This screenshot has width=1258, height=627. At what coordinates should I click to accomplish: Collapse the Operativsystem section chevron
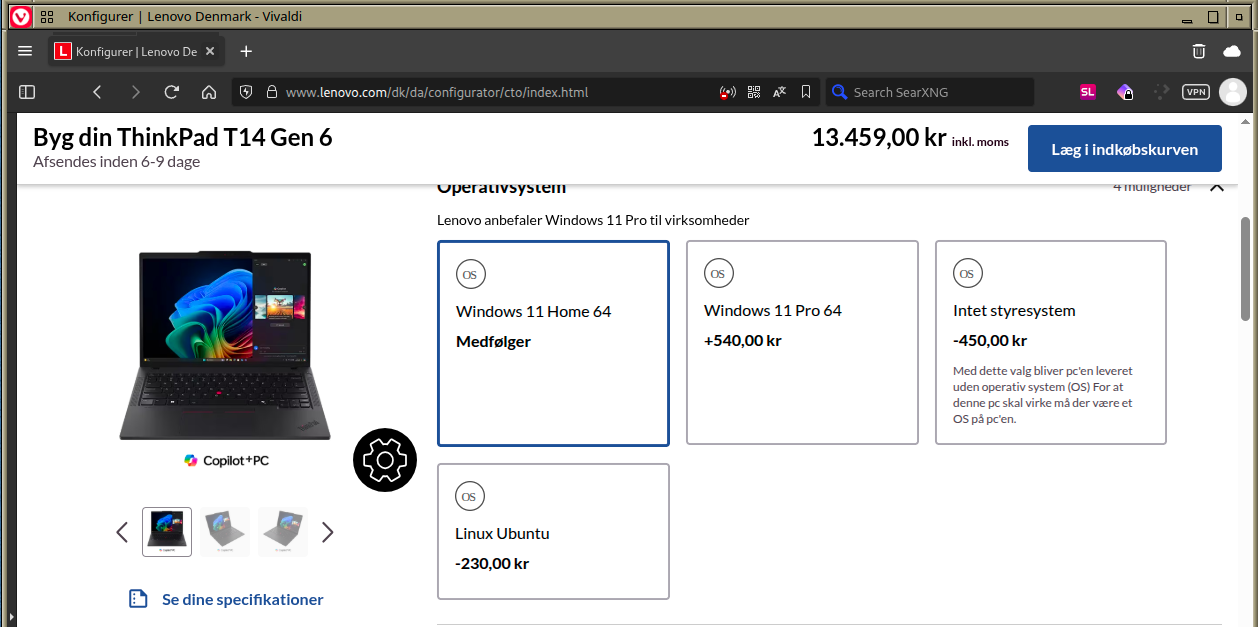1216,187
